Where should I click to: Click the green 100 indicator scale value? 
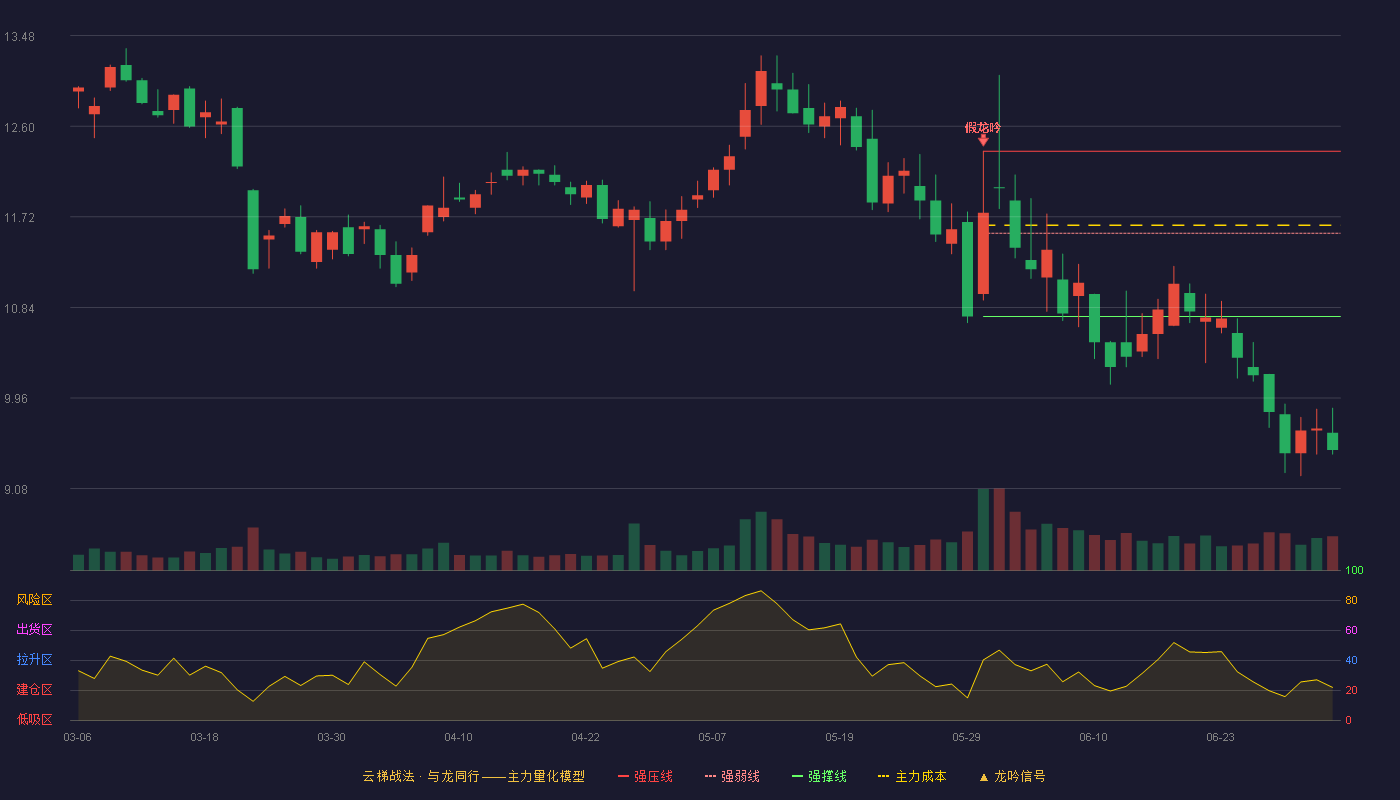tap(1354, 571)
